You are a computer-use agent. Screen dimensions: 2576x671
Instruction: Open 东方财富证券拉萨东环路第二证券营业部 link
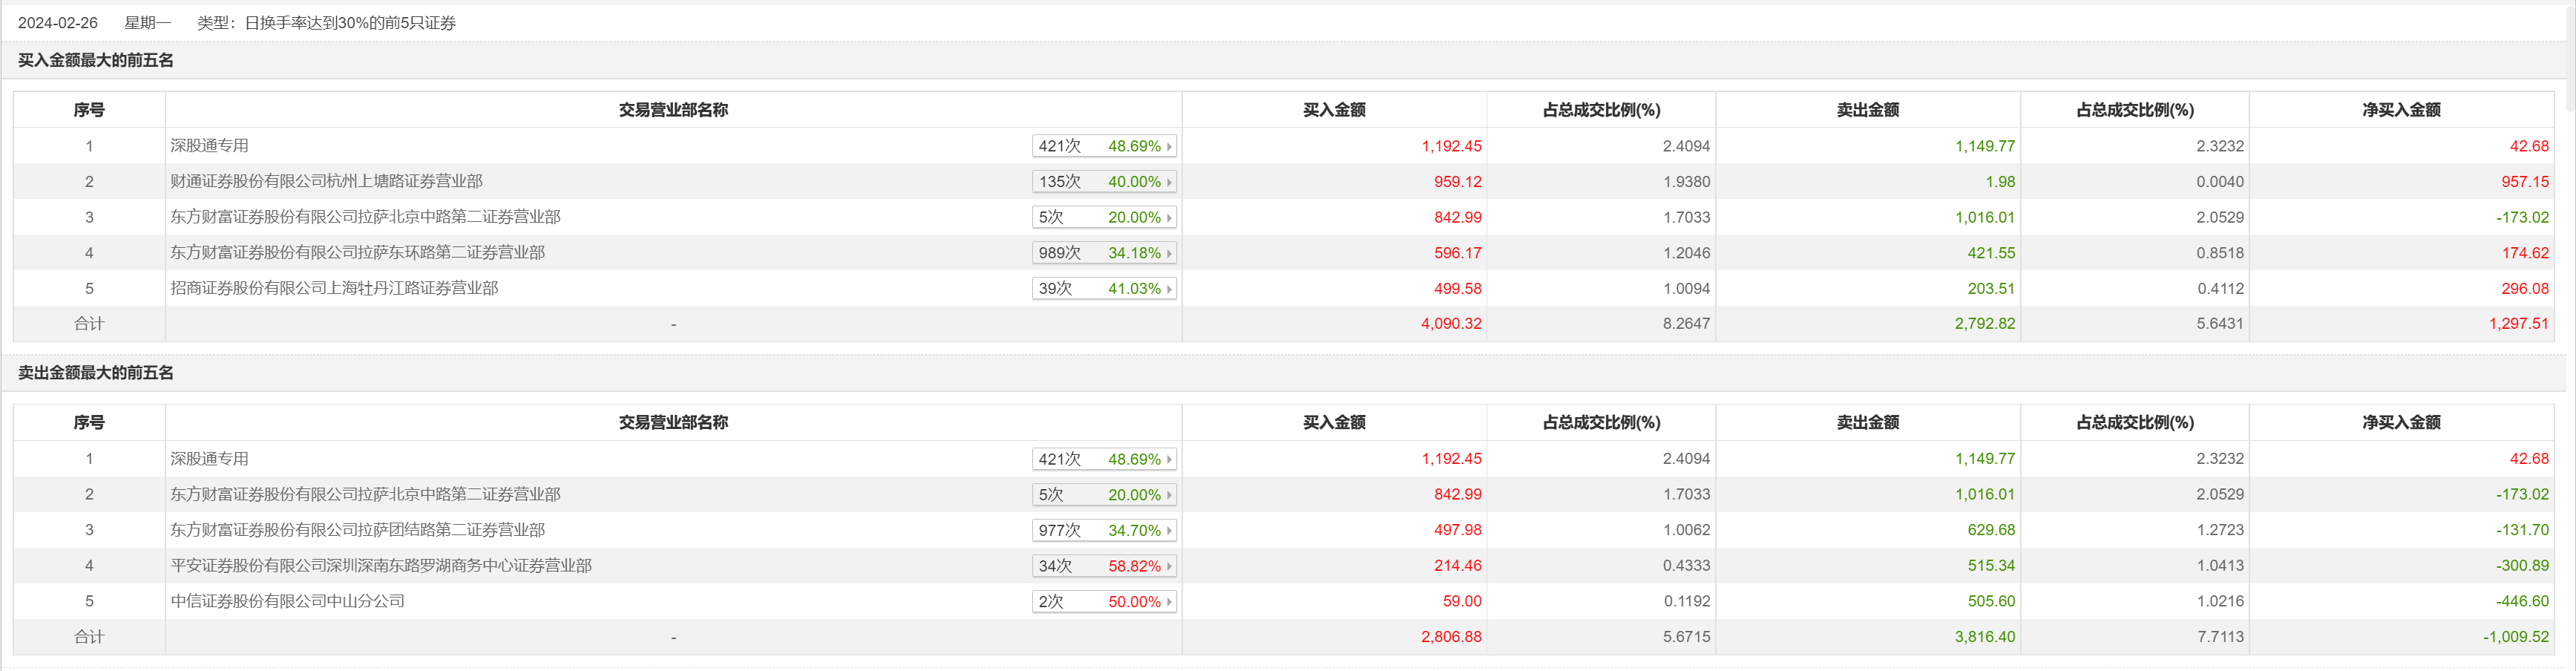[357, 252]
